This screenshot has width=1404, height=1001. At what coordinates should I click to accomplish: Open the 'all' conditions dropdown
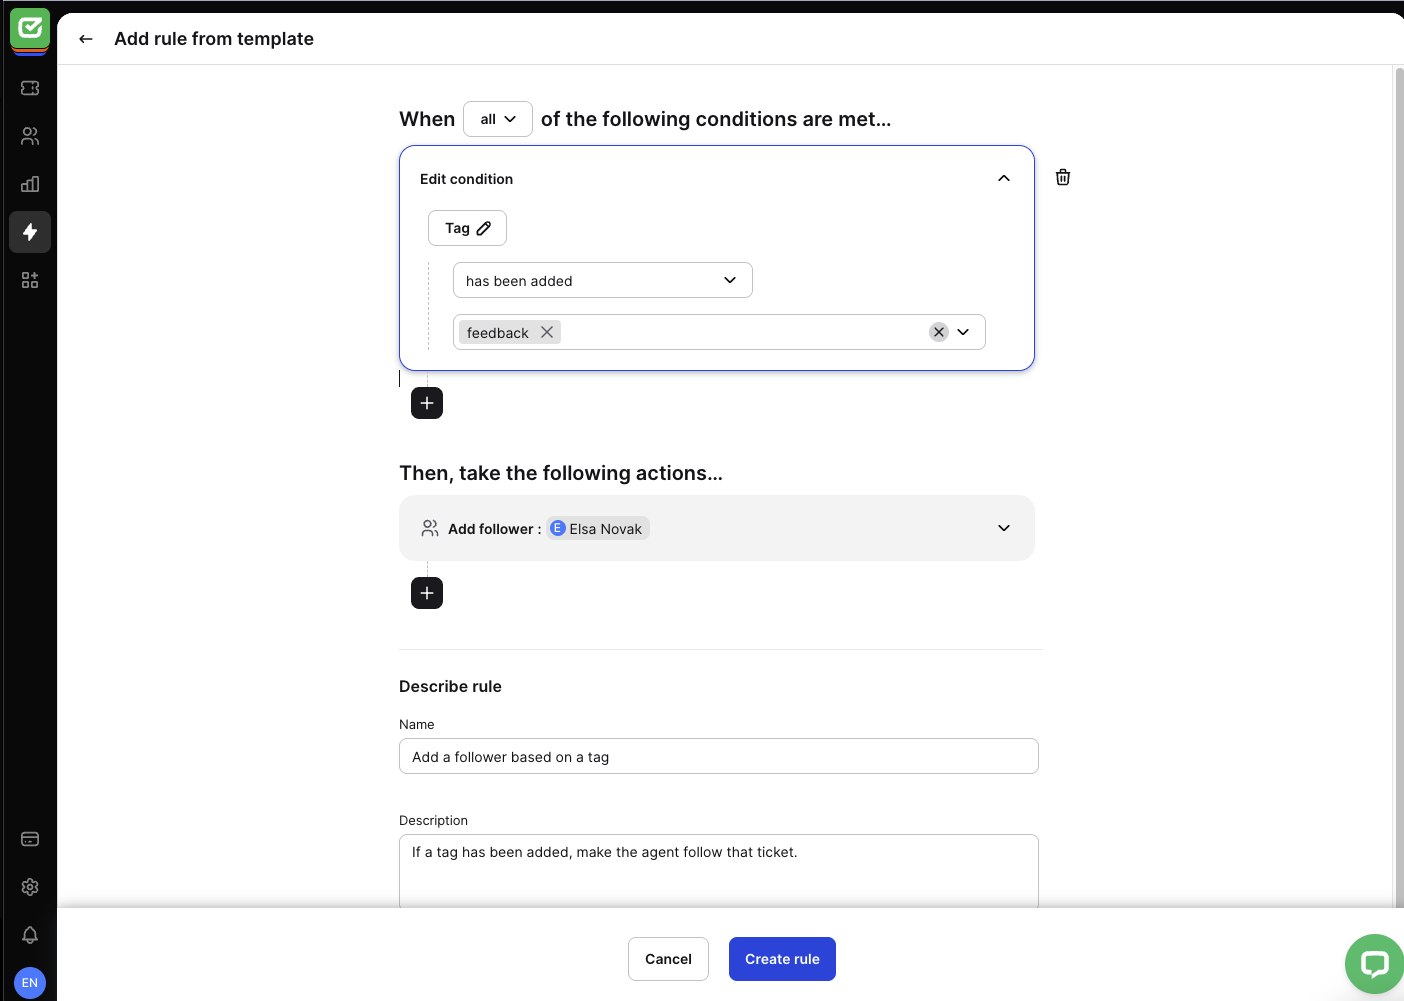[498, 119]
